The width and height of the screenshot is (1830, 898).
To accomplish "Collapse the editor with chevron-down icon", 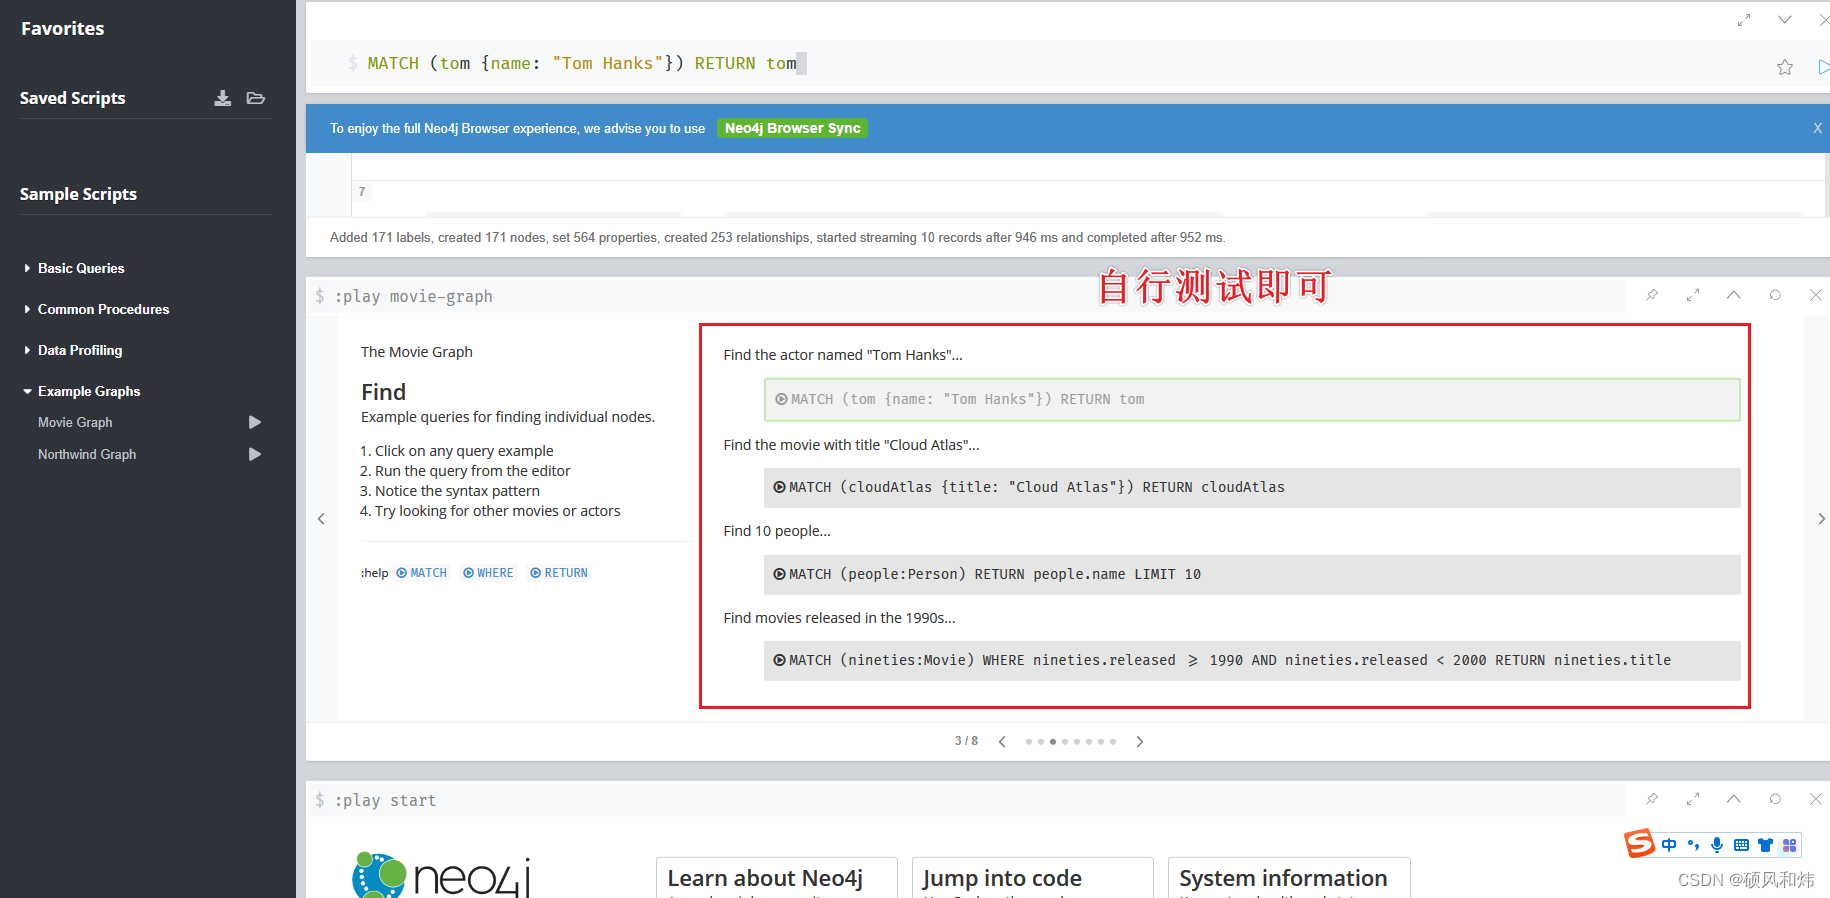I will pos(1785,20).
